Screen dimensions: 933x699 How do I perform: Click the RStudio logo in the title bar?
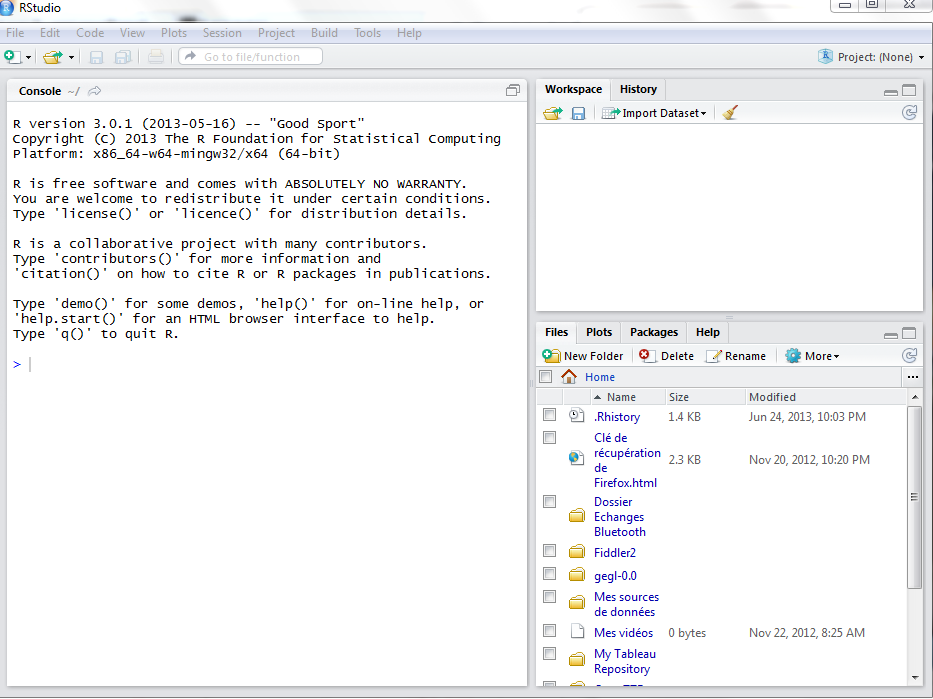pos(7,8)
